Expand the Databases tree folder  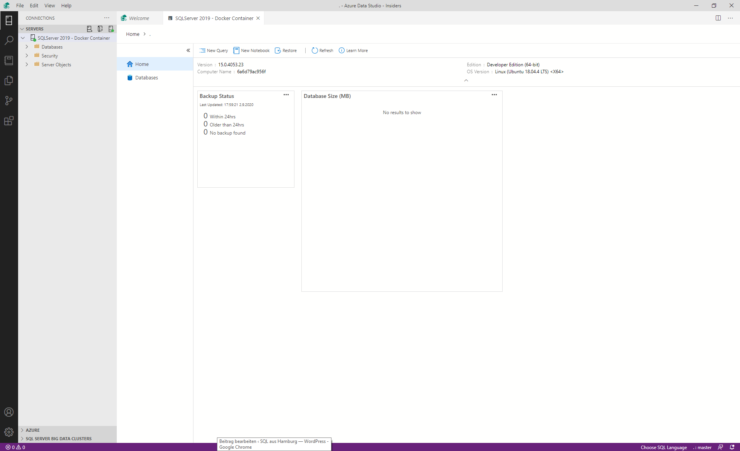[27, 47]
